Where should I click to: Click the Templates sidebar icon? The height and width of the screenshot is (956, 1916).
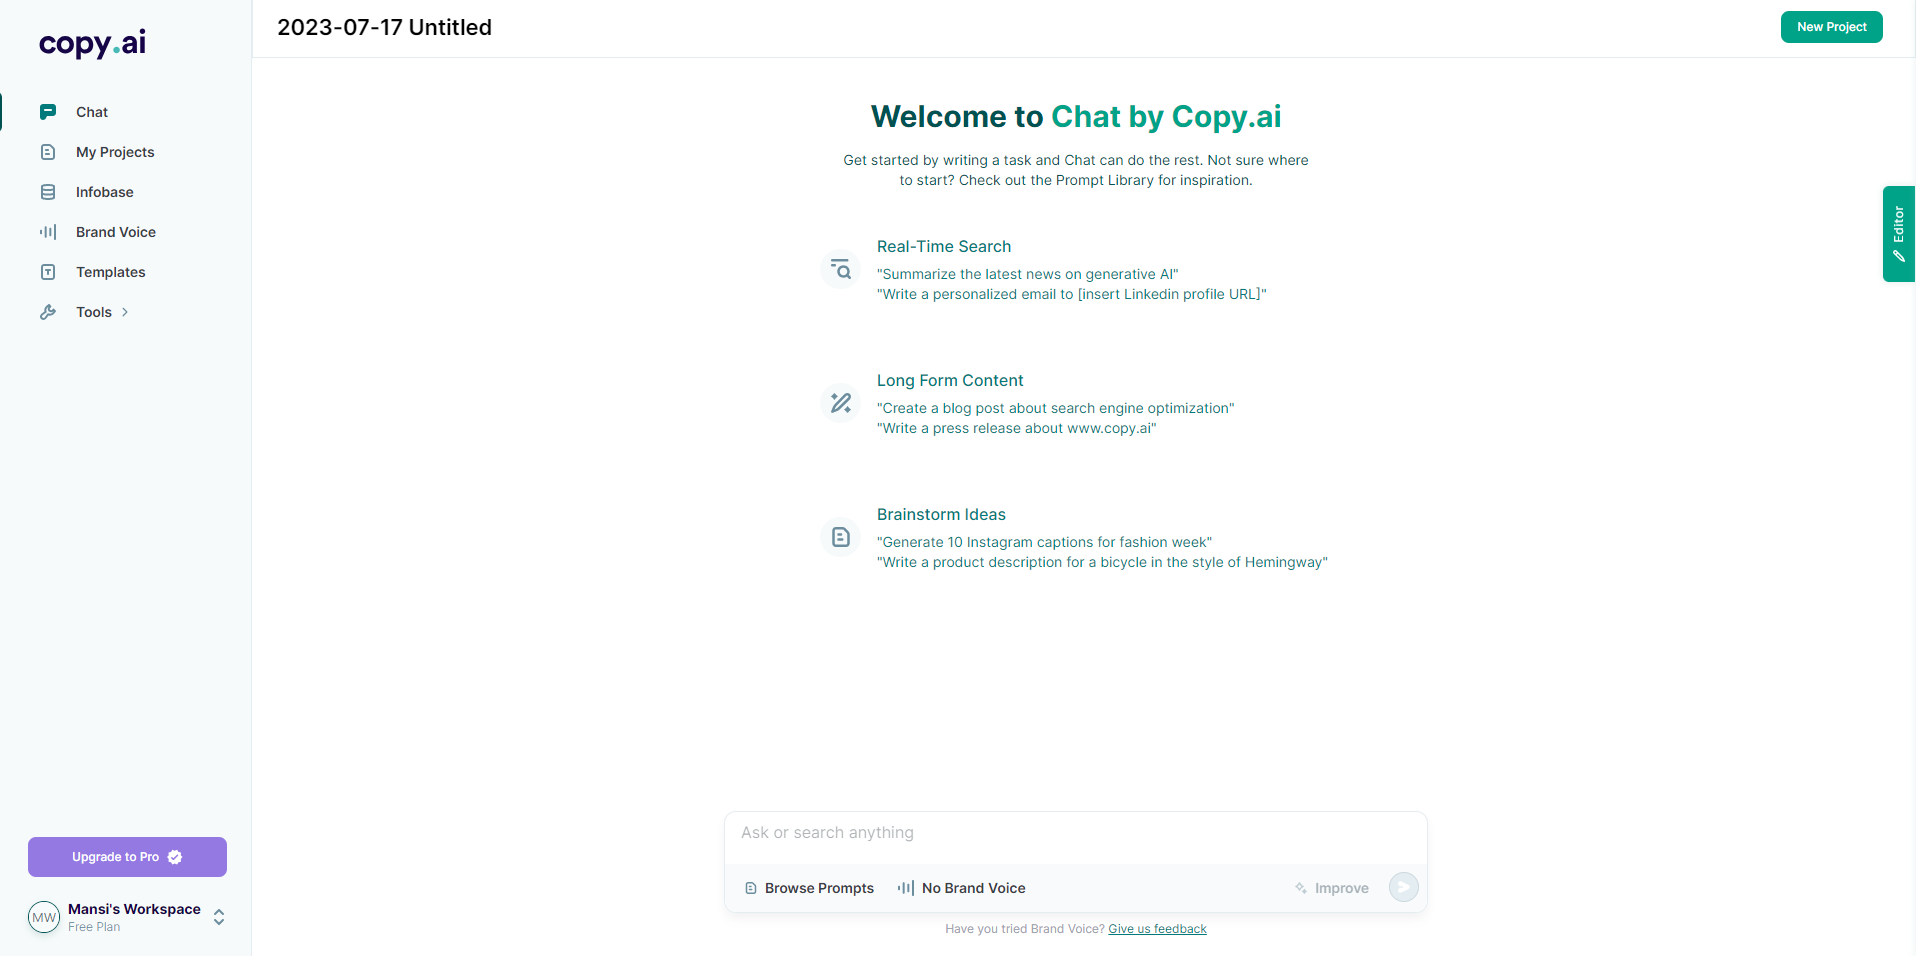48,272
